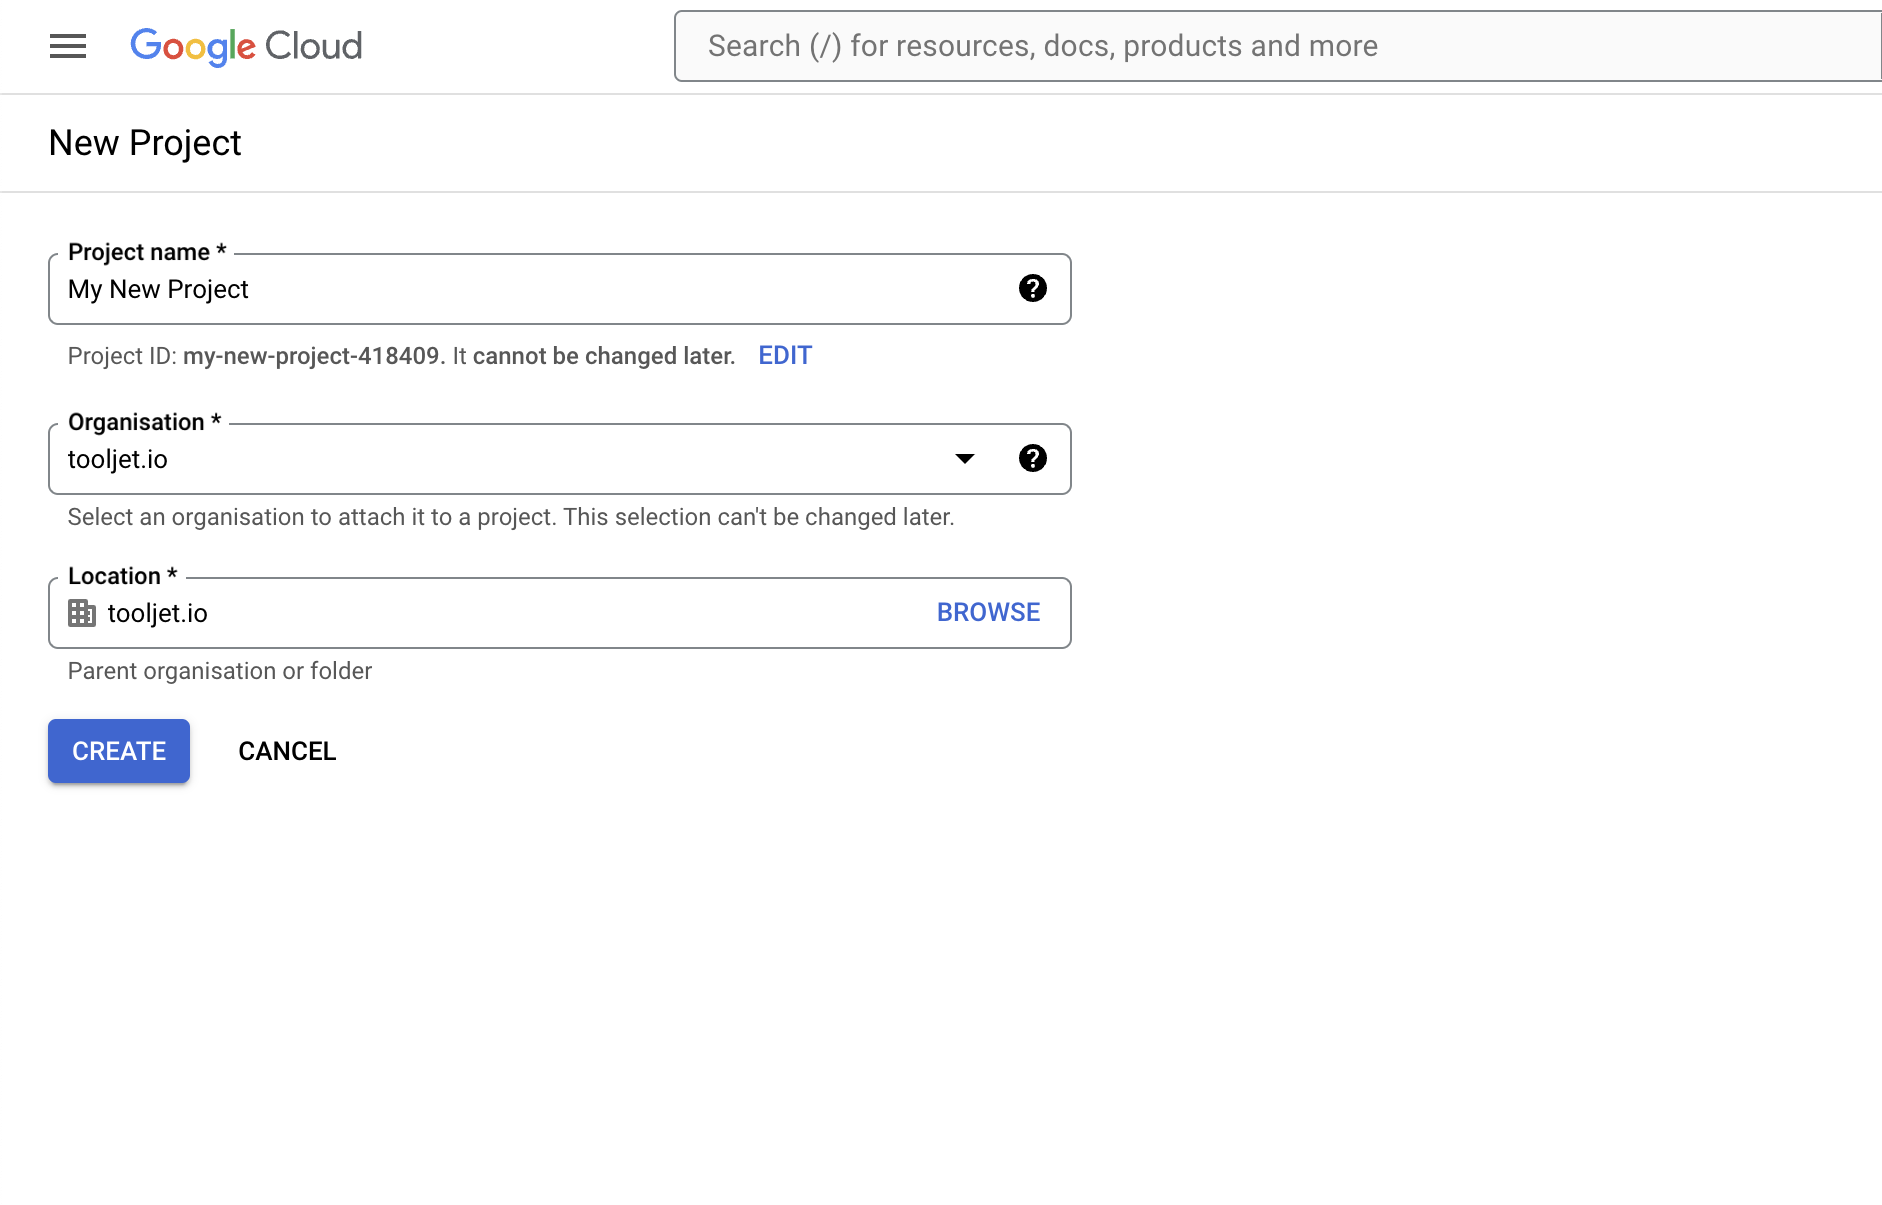This screenshot has height=1205, width=1882.
Task: Click the 'Organisation *' field label
Action: click(144, 422)
